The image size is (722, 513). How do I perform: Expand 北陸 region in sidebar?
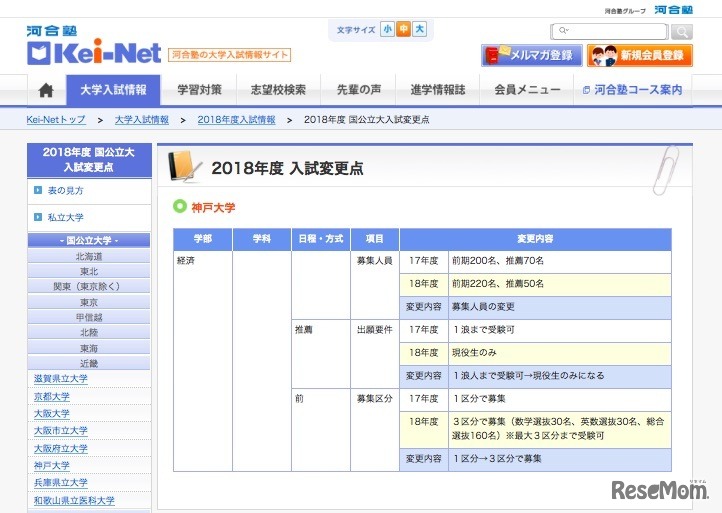point(89,332)
